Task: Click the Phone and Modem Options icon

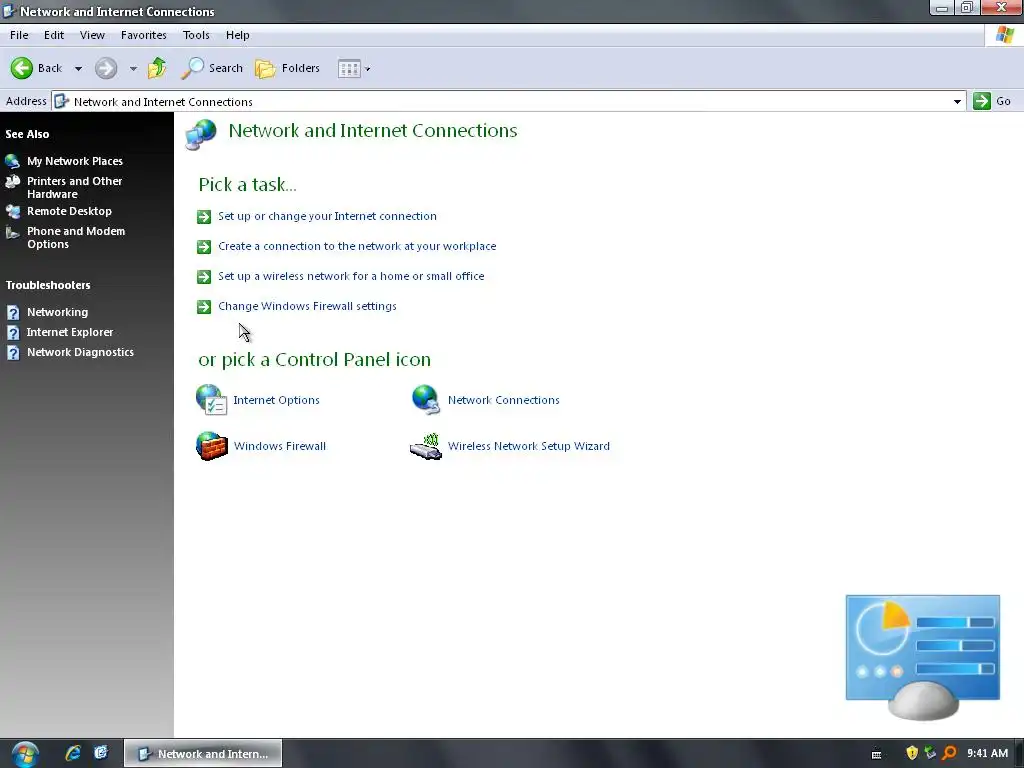Action: coord(12,232)
